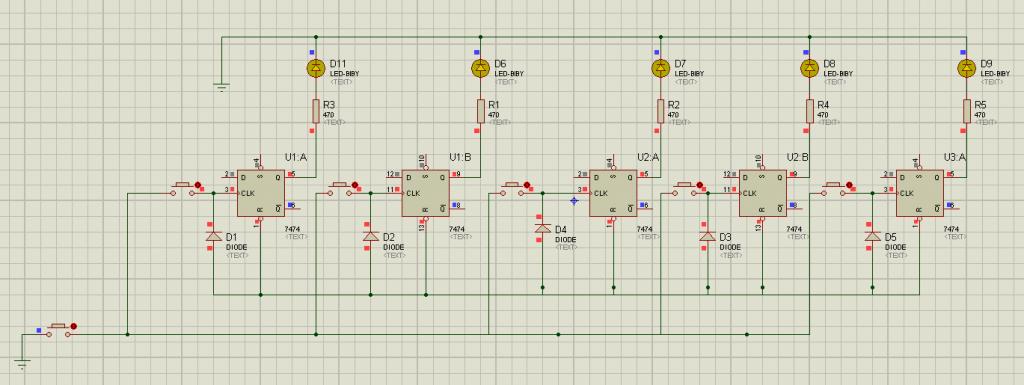
Task: Select the D6 LED component
Action: (481, 68)
